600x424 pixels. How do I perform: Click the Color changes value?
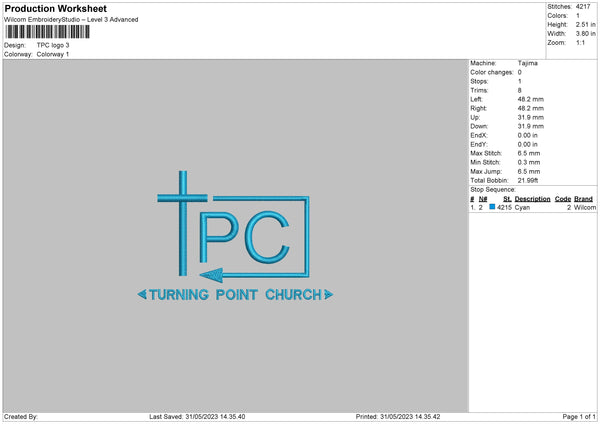[520, 72]
